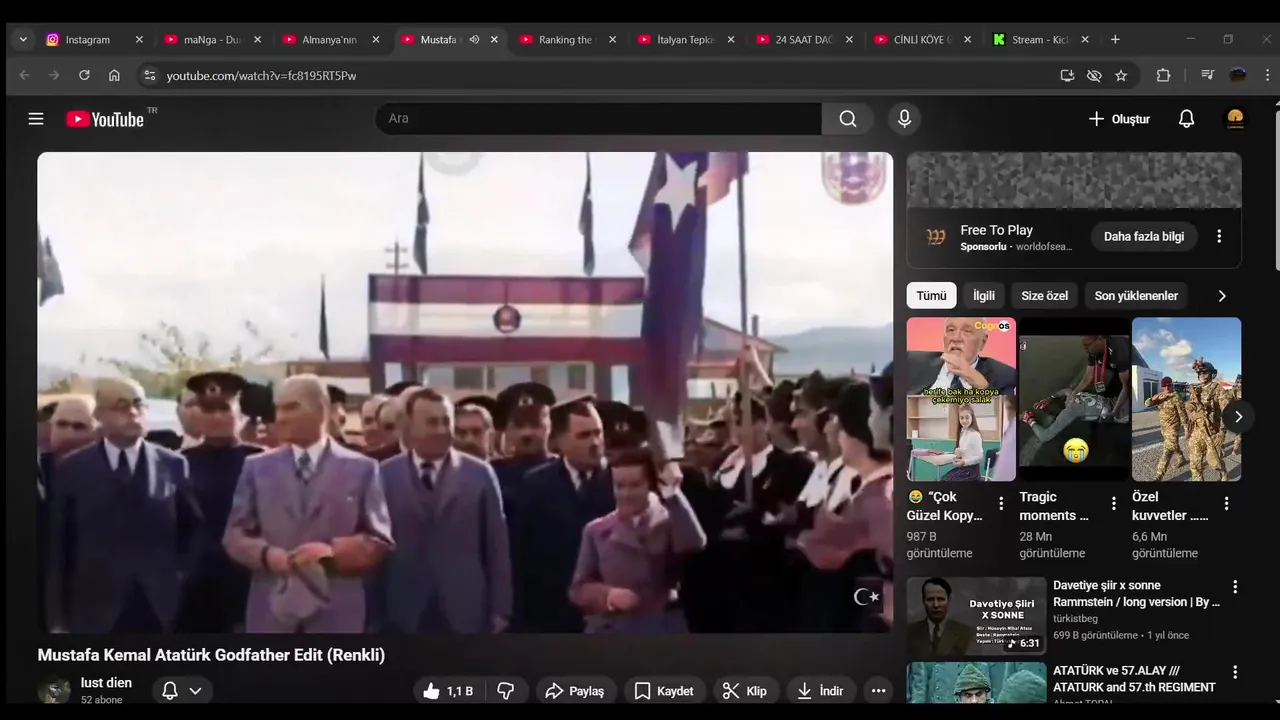Close the 24 SAAT DAĞ tab

click(x=849, y=40)
